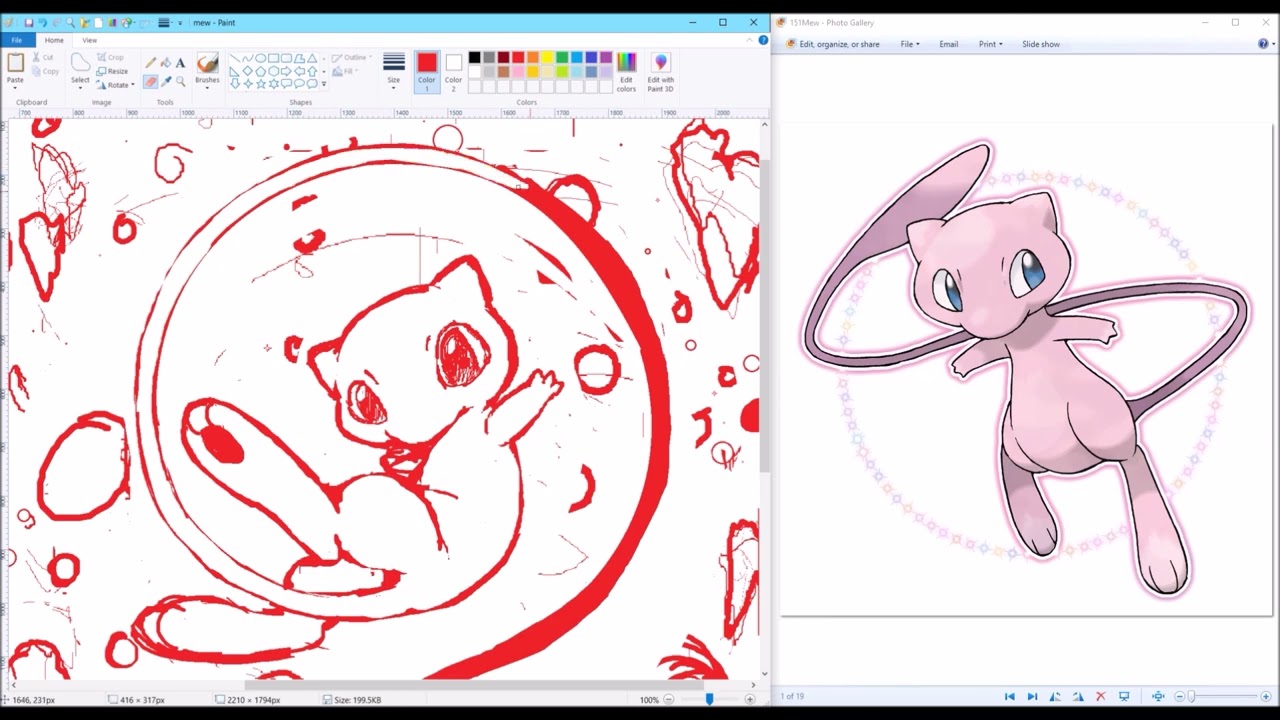Start slide show icon in Photo Gallery bottom bar
The height and width of the screenshot is (720, 1280).
pyautogui.click(x=1124, y=696)
